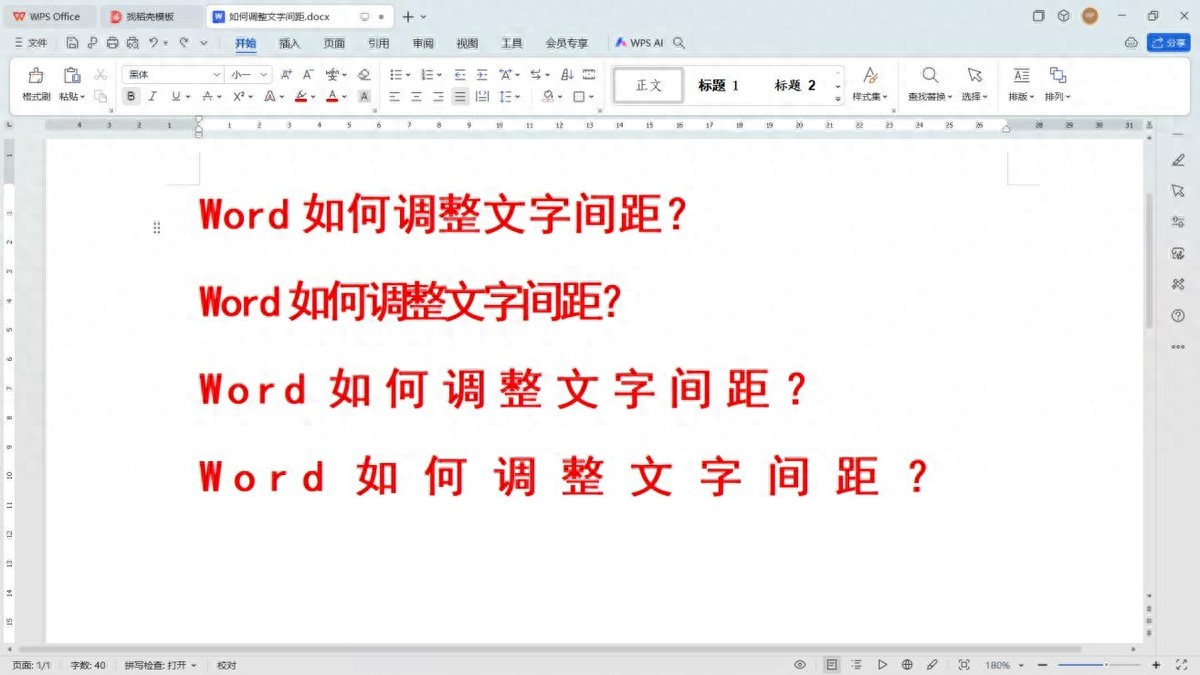Toggle Italic formatting
Image resolution: width=1200 pixels, height=675 pixels.
click(x=153, y=97)
